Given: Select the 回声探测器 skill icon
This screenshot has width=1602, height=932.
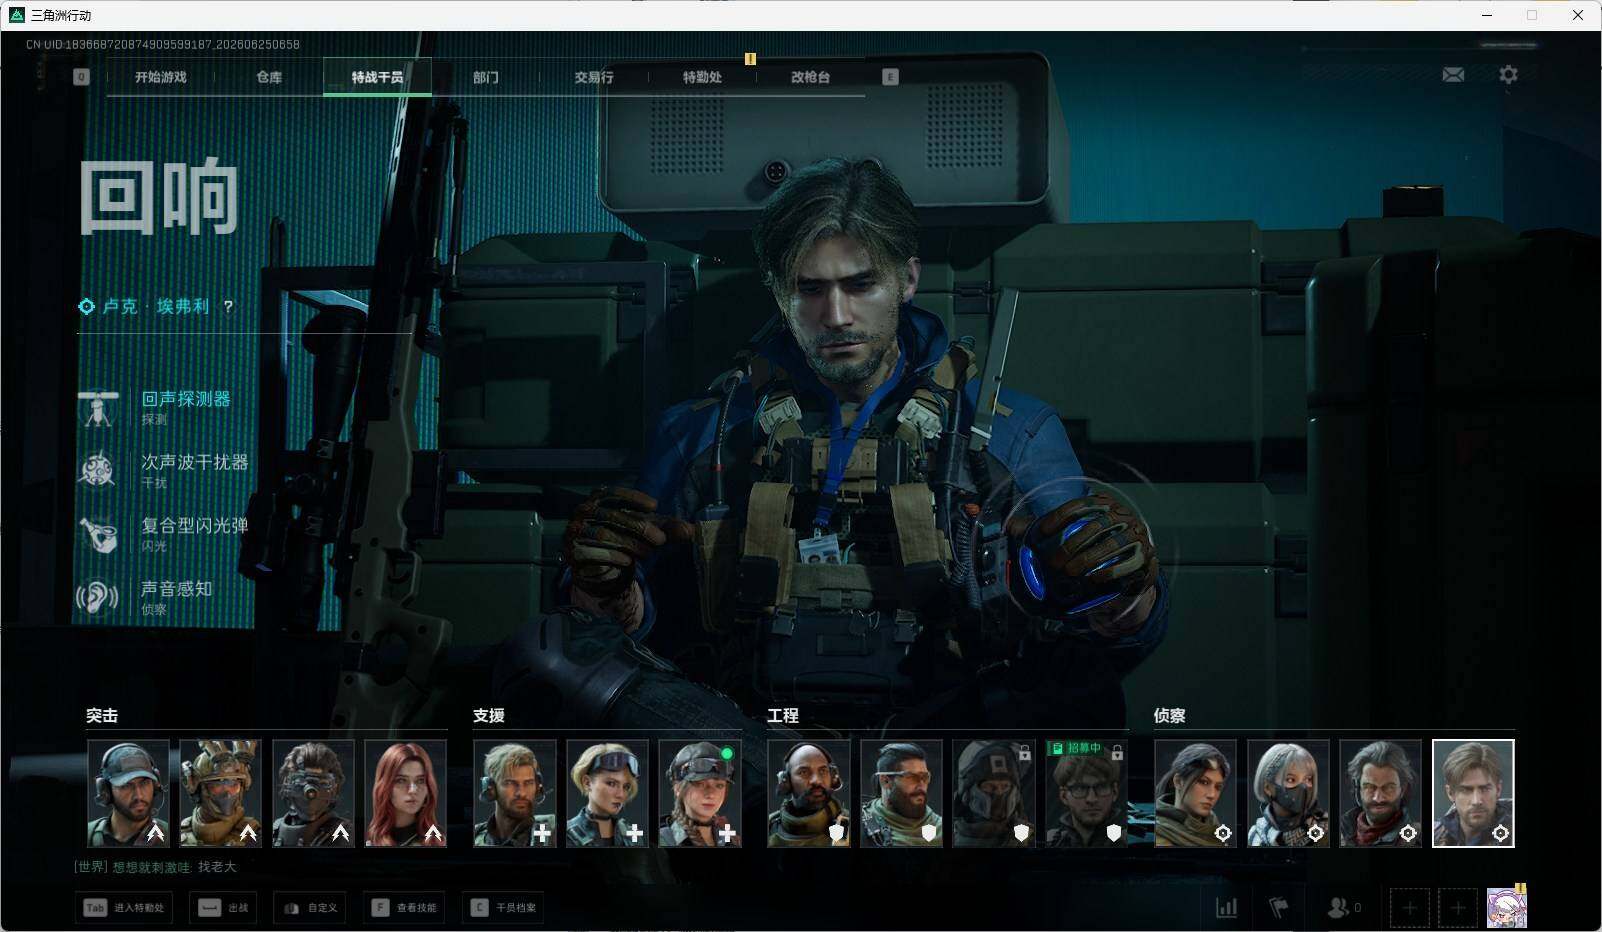Looking at the screenshot, I should [x=98, y=408].
